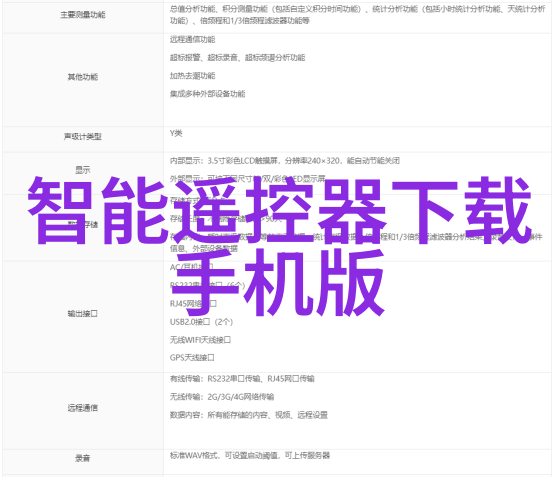Click the purple 手机版 overlay text
This screenshot has width=554, height=477.
(x=278, y=283)
